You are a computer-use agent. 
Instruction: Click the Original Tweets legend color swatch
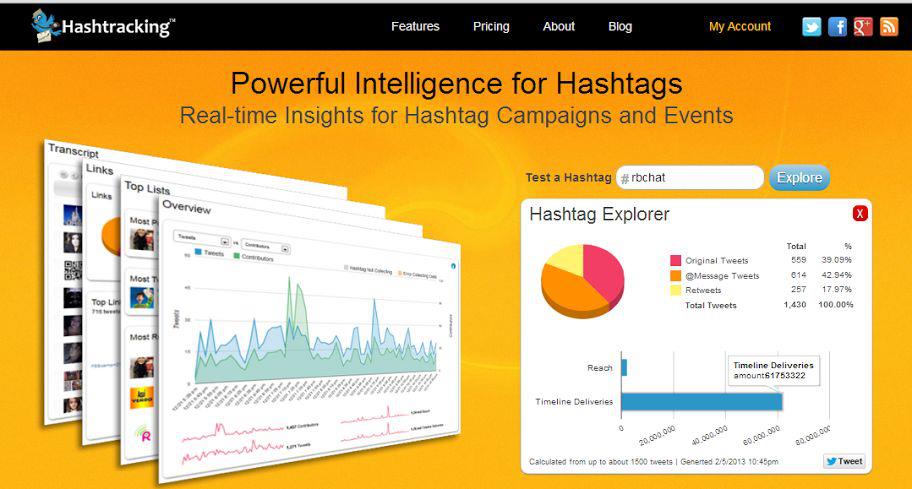[675, 261]
